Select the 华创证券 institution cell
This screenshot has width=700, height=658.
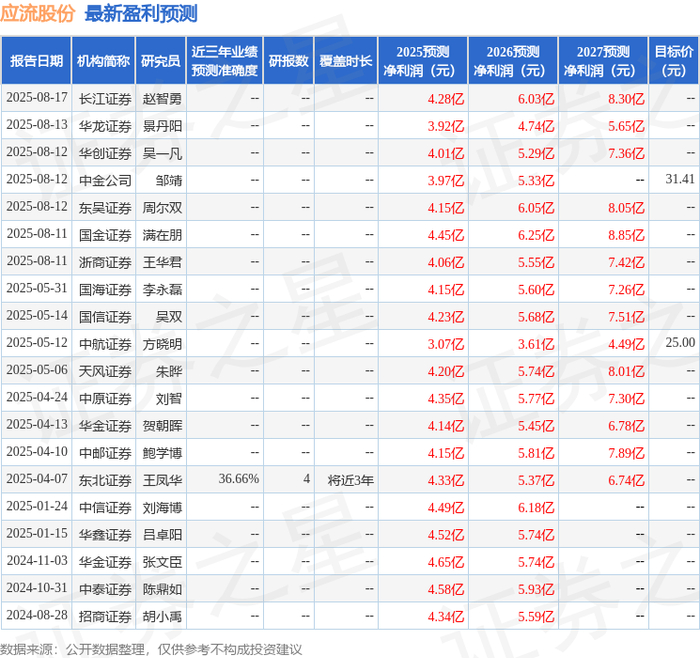tap(105, 153)
